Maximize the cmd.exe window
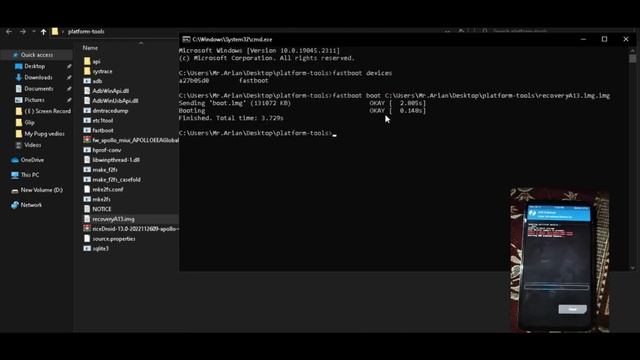The height and width of the screenshot is (360, 640). point(604,39)
